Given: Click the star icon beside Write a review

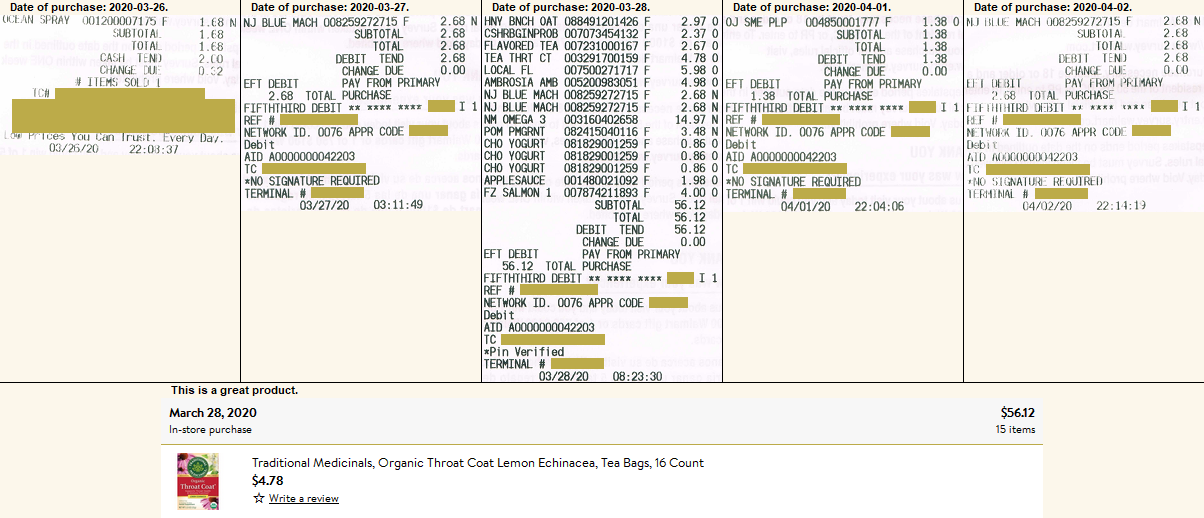Looking at the screenshot, I should point(258,498).
